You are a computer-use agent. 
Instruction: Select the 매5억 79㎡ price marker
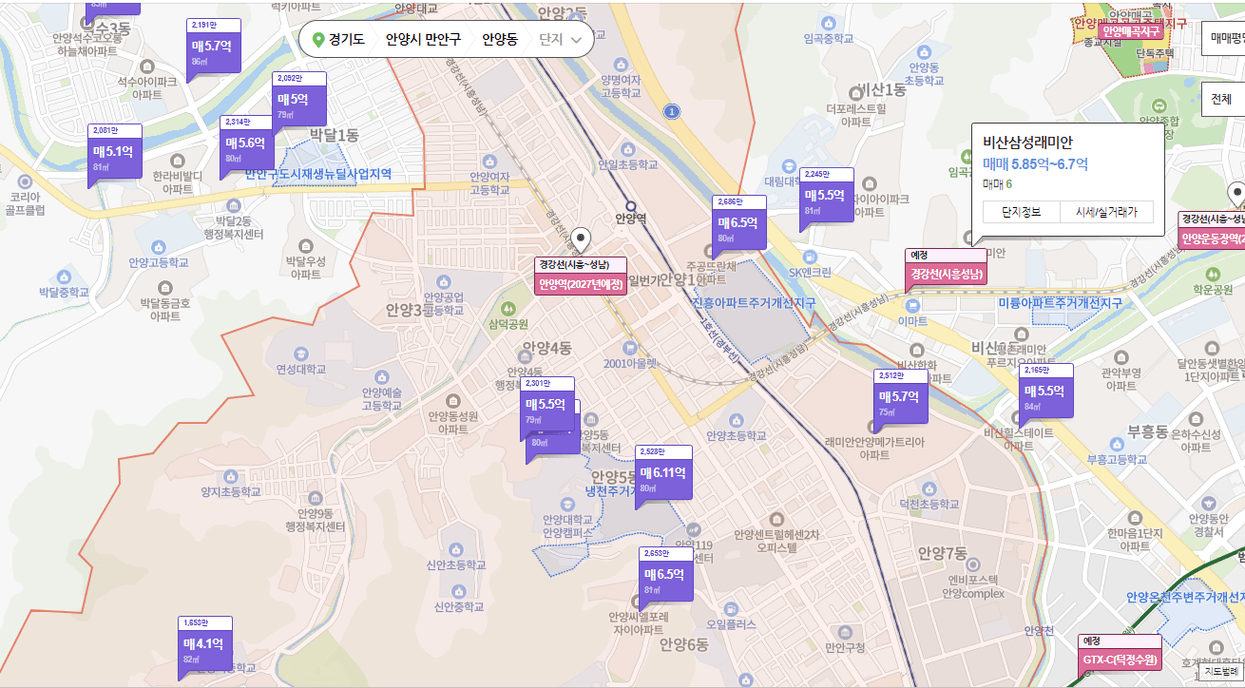pyautogui.click(x=298, y=101)
